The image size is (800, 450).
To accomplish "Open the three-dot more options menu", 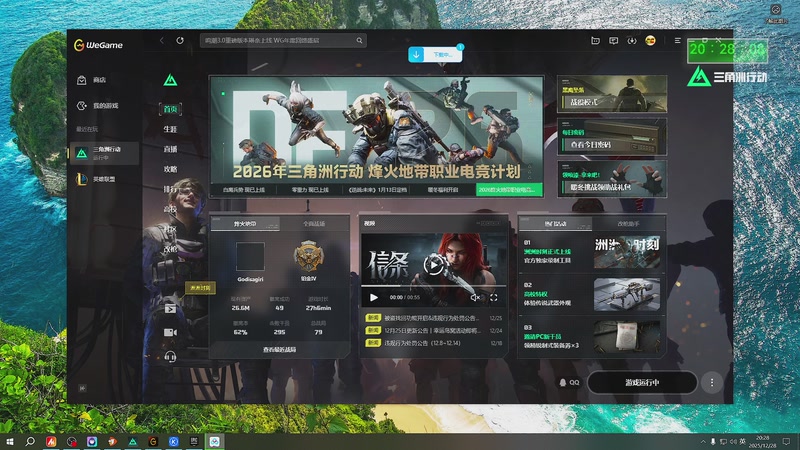I will tap(712, 382).
